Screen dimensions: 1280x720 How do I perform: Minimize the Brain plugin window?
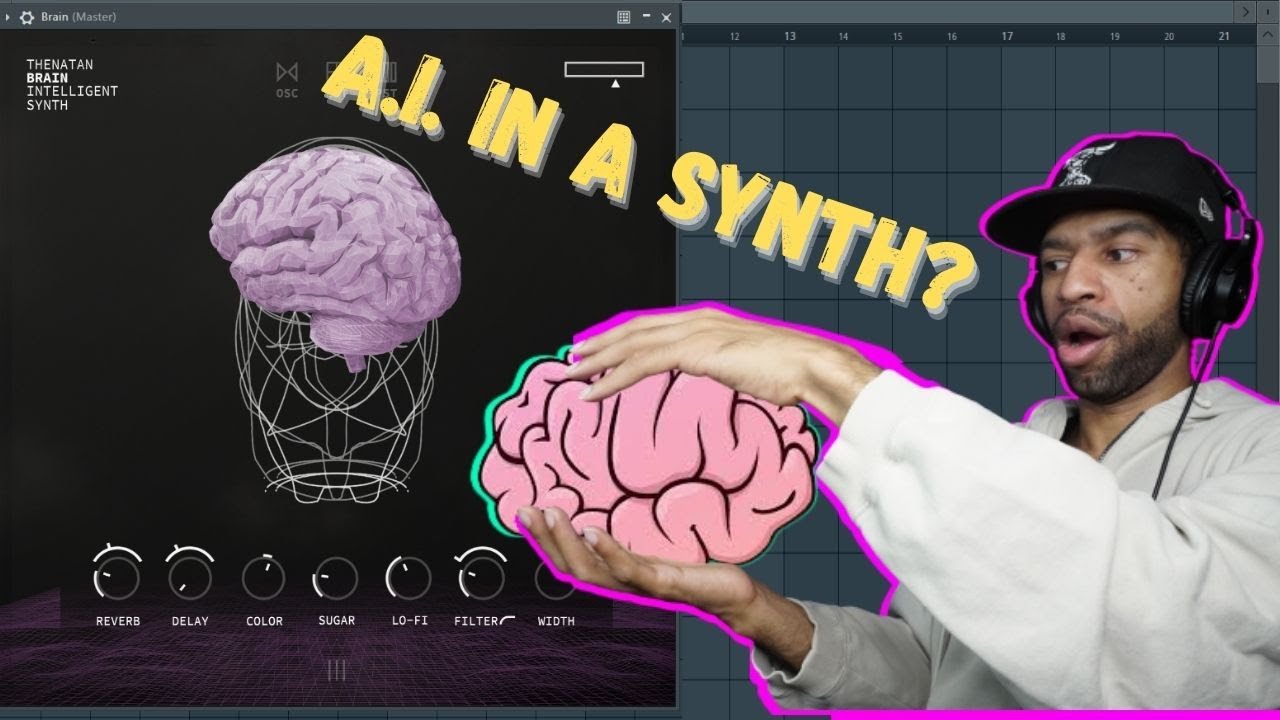tap(646, 17)
